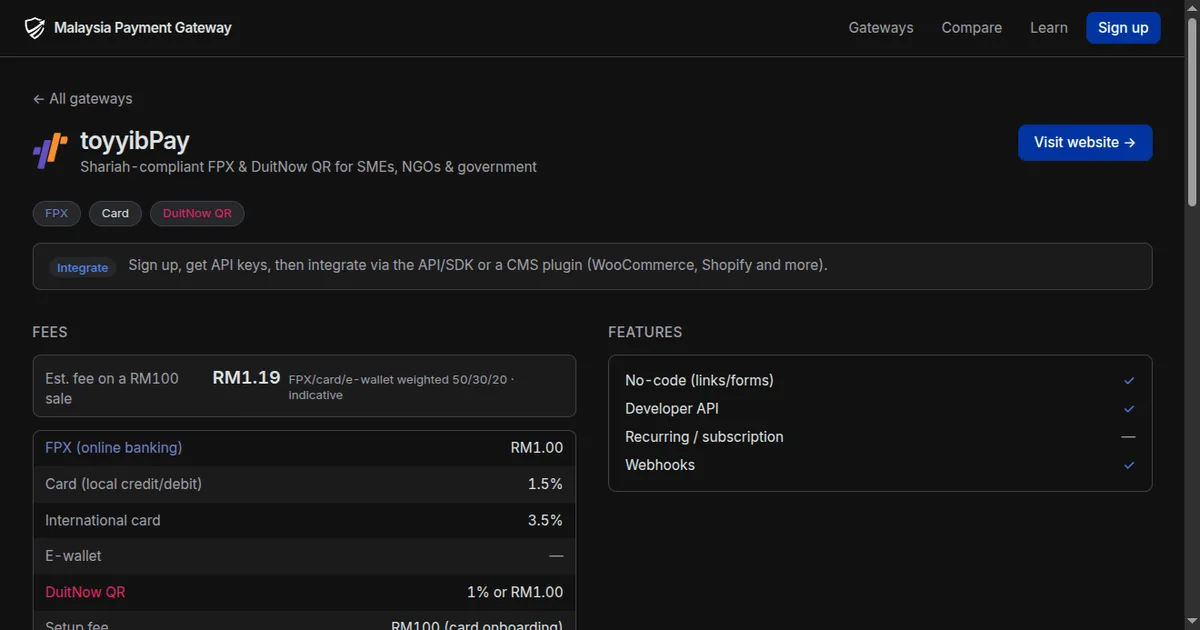Click the No-code checkmark icon
1200x630 pixels.
click(x=1129, y=381)
